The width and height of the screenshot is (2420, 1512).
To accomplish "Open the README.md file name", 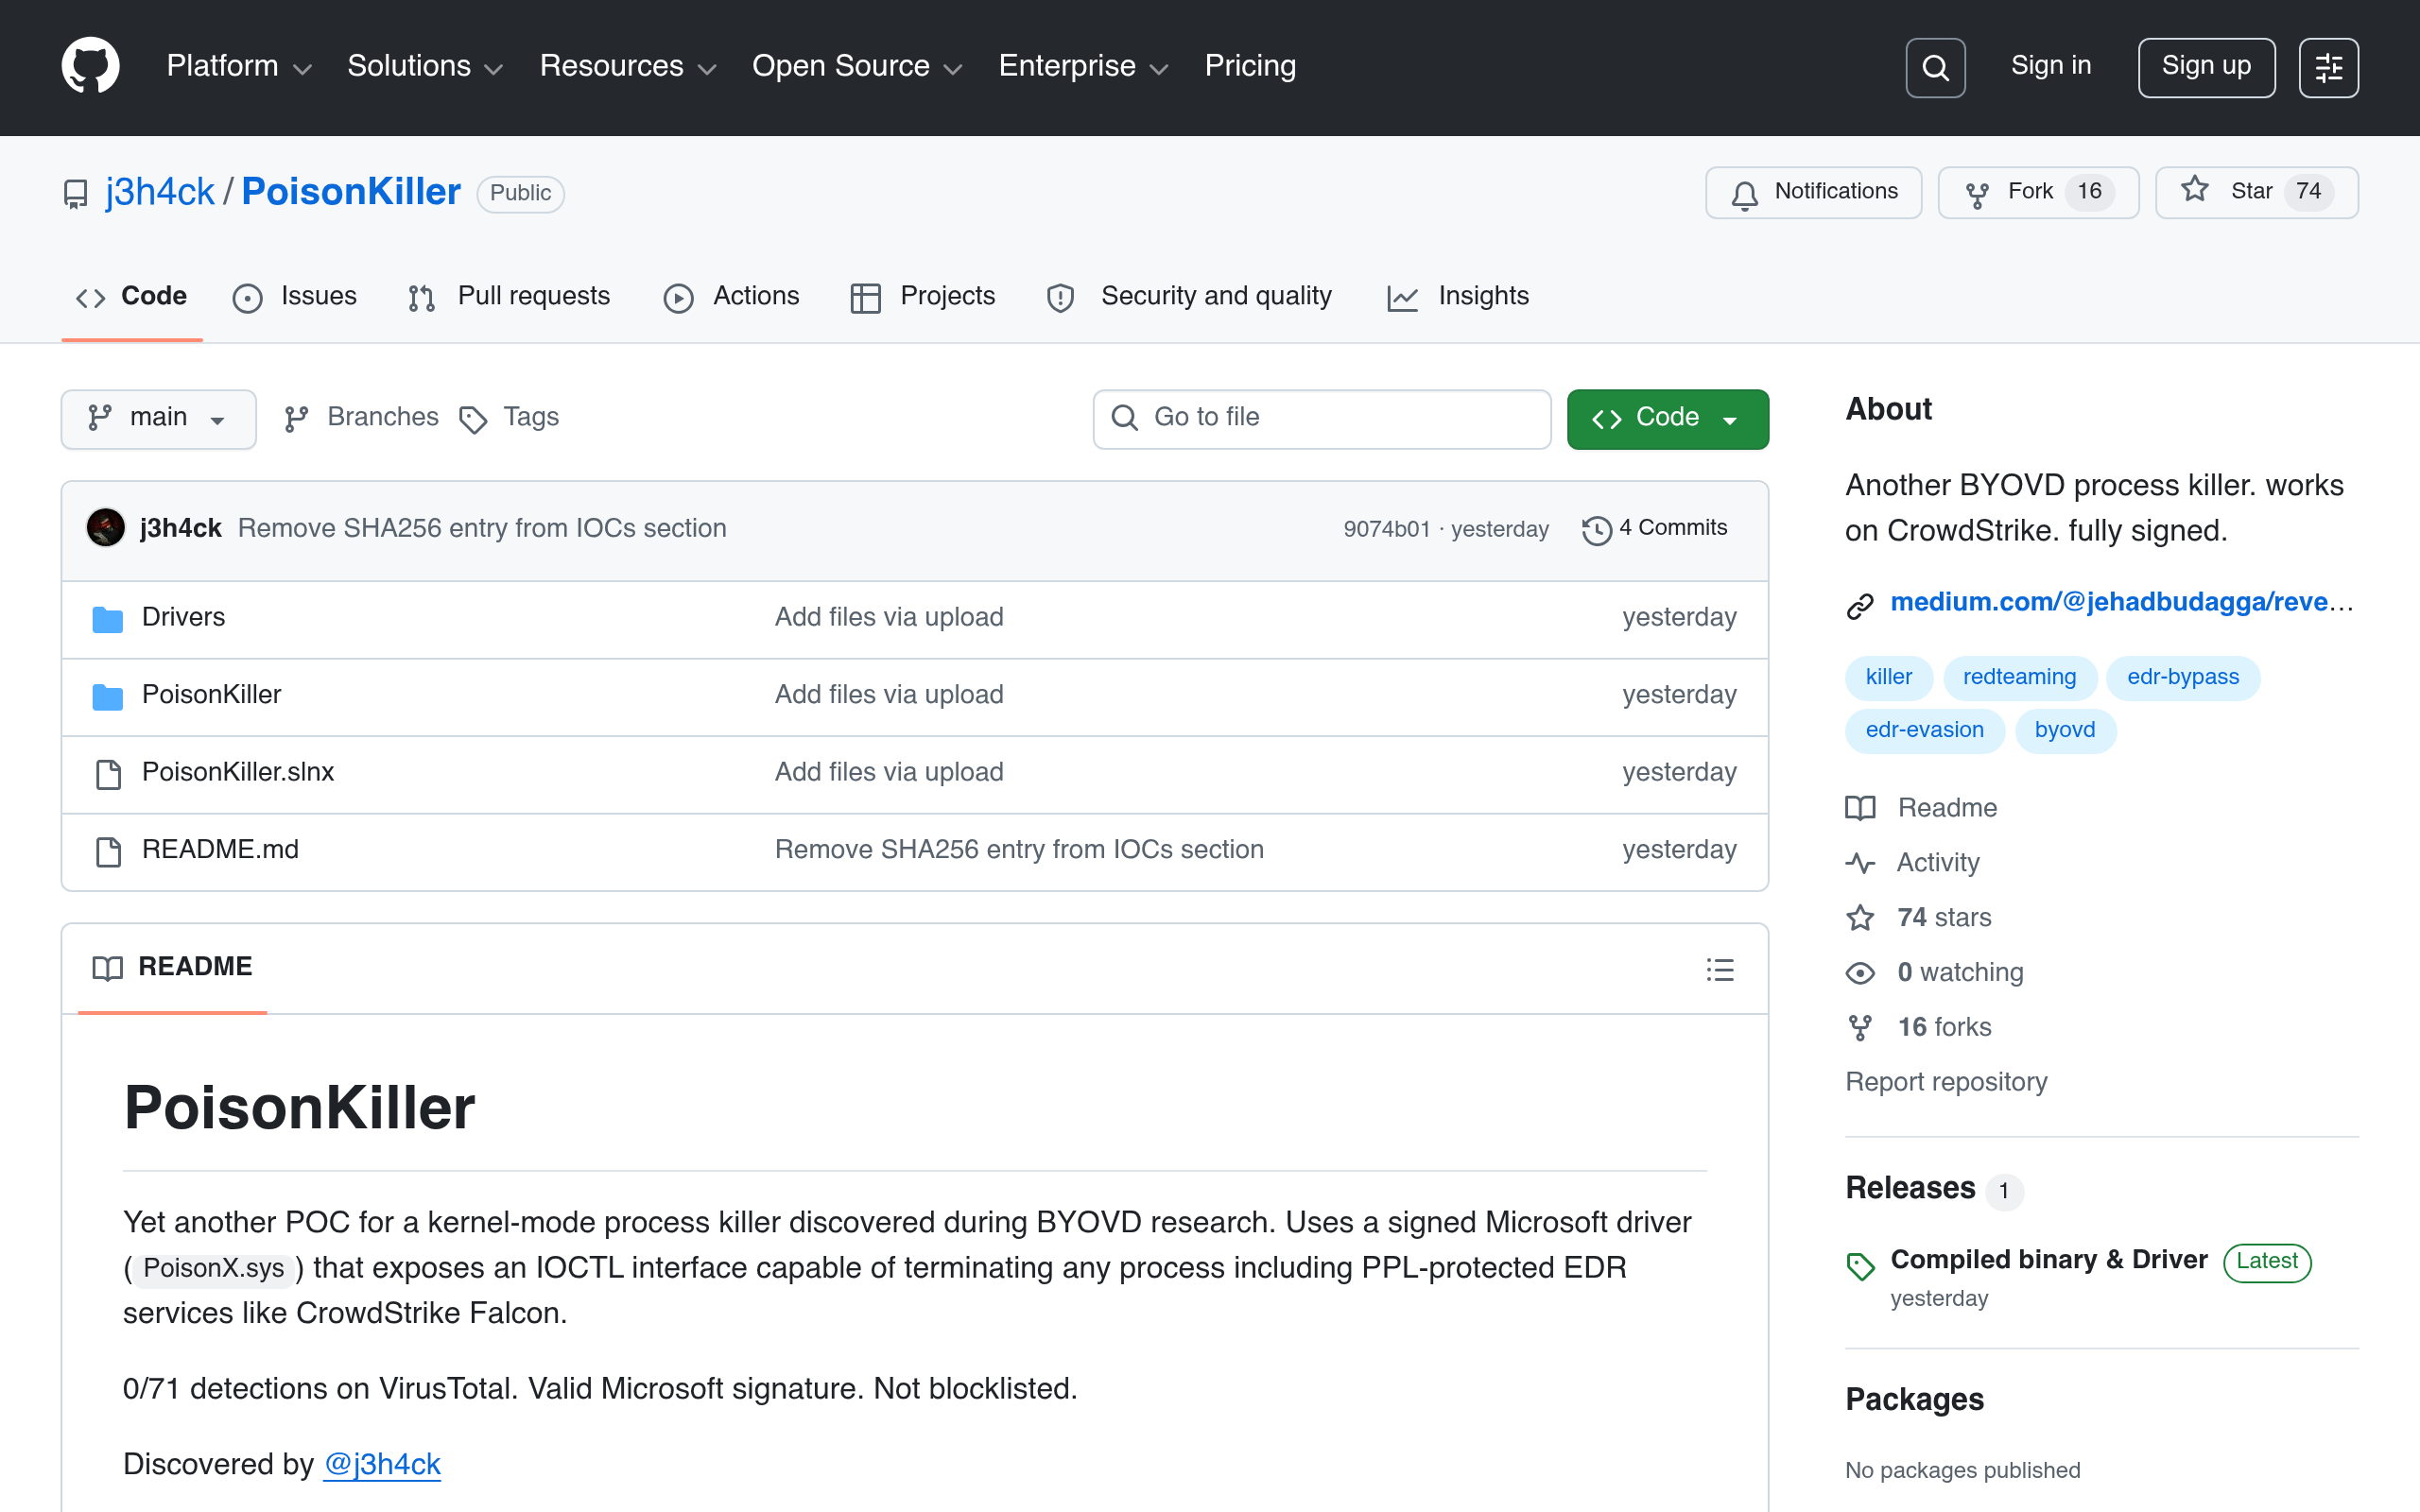I will pyautogui.click(x=220, y=851).
